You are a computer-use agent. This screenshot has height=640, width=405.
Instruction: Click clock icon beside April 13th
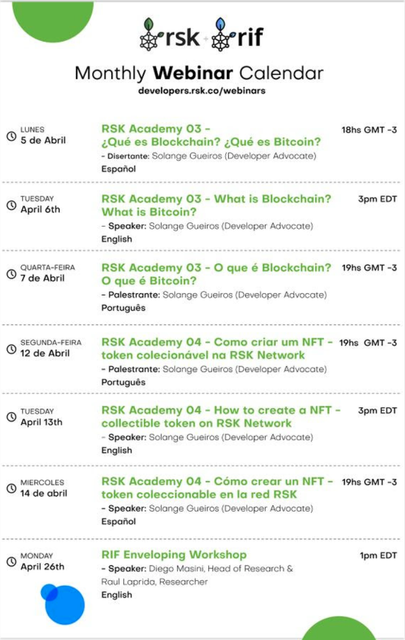pyautogui.click(x=11, y=417)
